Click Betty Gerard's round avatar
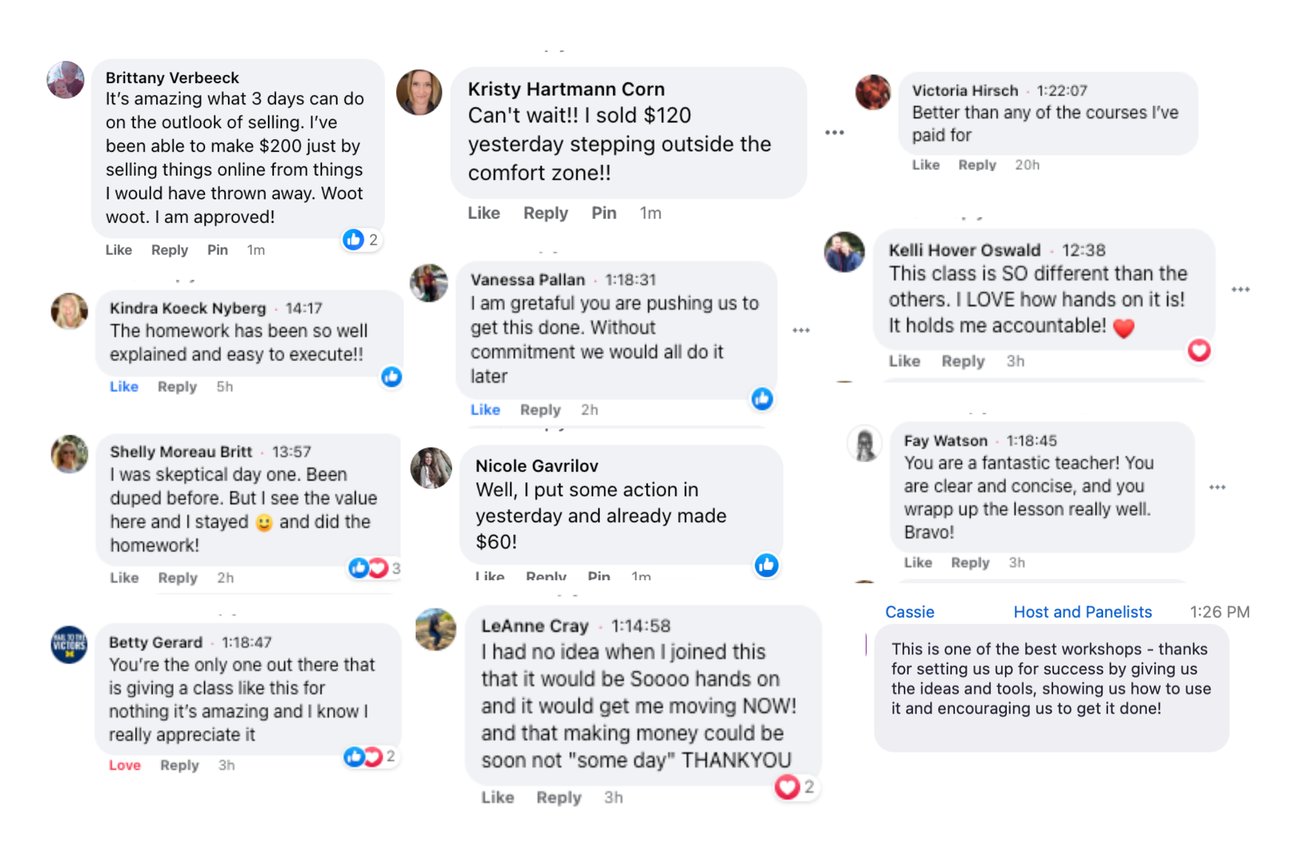Viewport: 1300px width, 862px height. [69, 645]
